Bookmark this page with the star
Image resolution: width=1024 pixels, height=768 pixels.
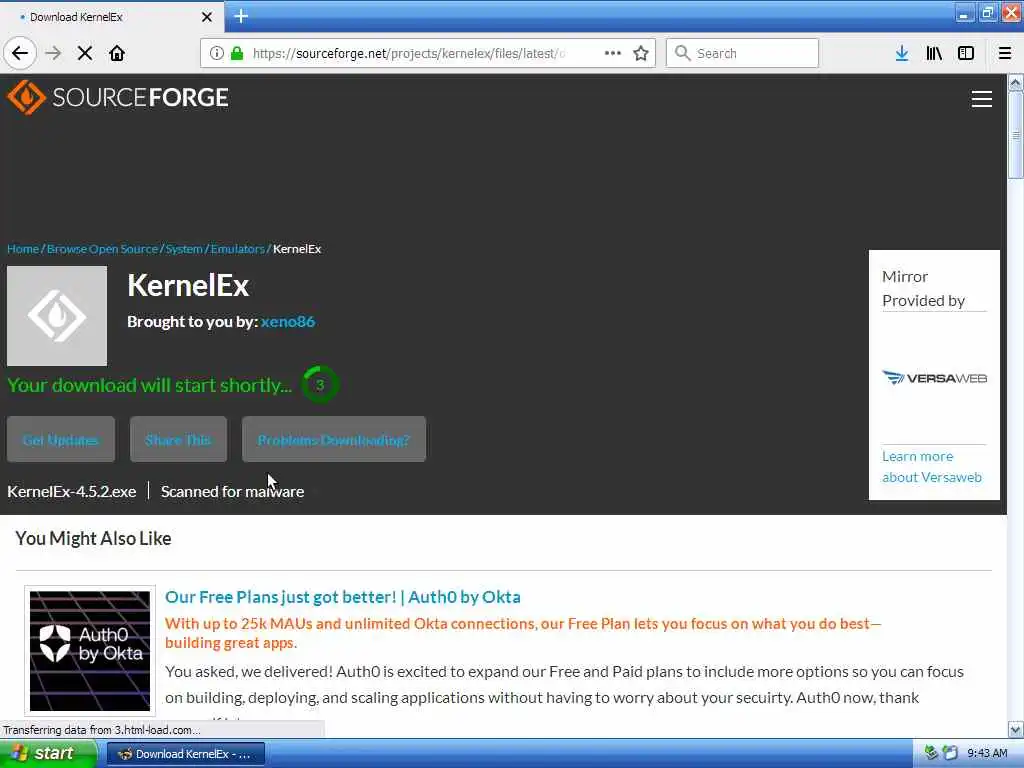point(641,53)
